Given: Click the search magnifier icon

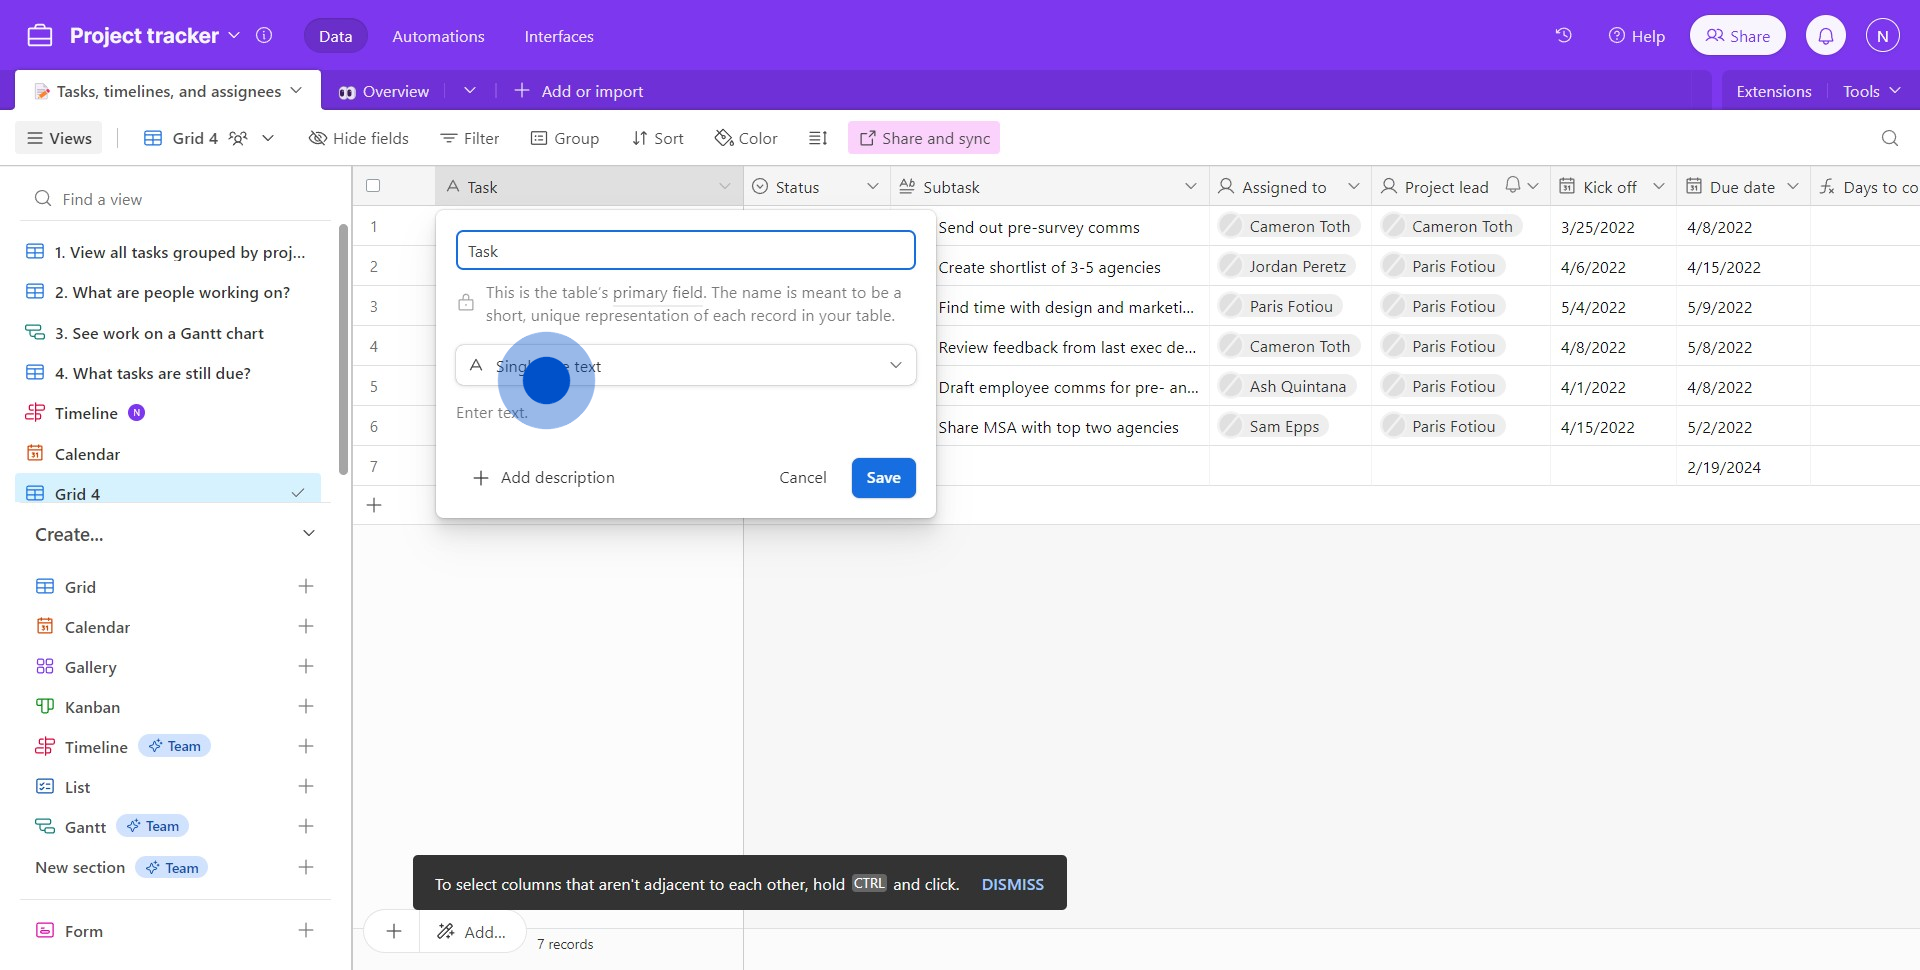Looking at the screenshot, I should click(x=1889, y=138).
